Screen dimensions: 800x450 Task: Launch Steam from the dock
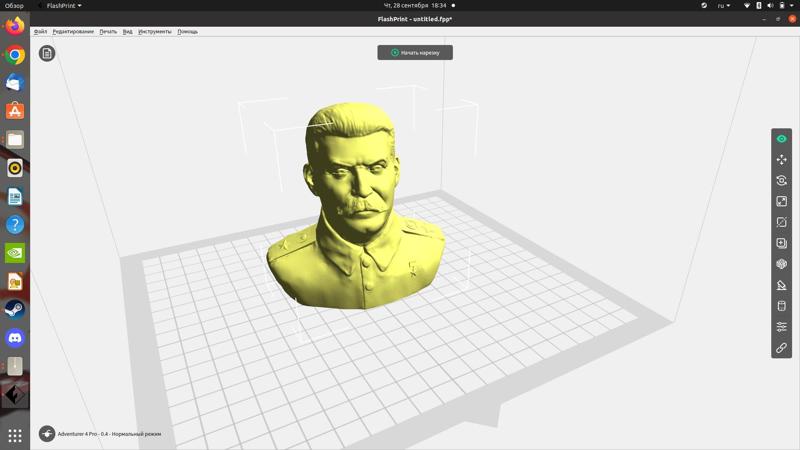(x=15, y=309)
